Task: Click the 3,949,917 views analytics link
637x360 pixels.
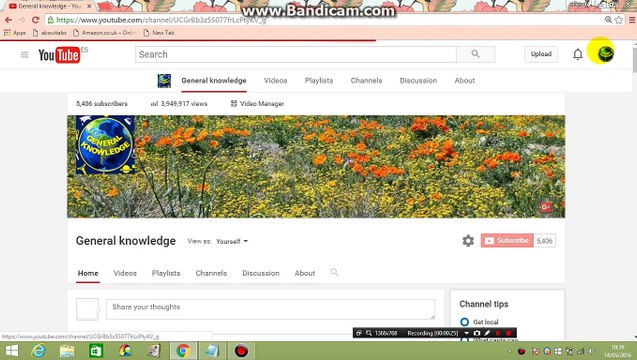Action: click(179, 104)
